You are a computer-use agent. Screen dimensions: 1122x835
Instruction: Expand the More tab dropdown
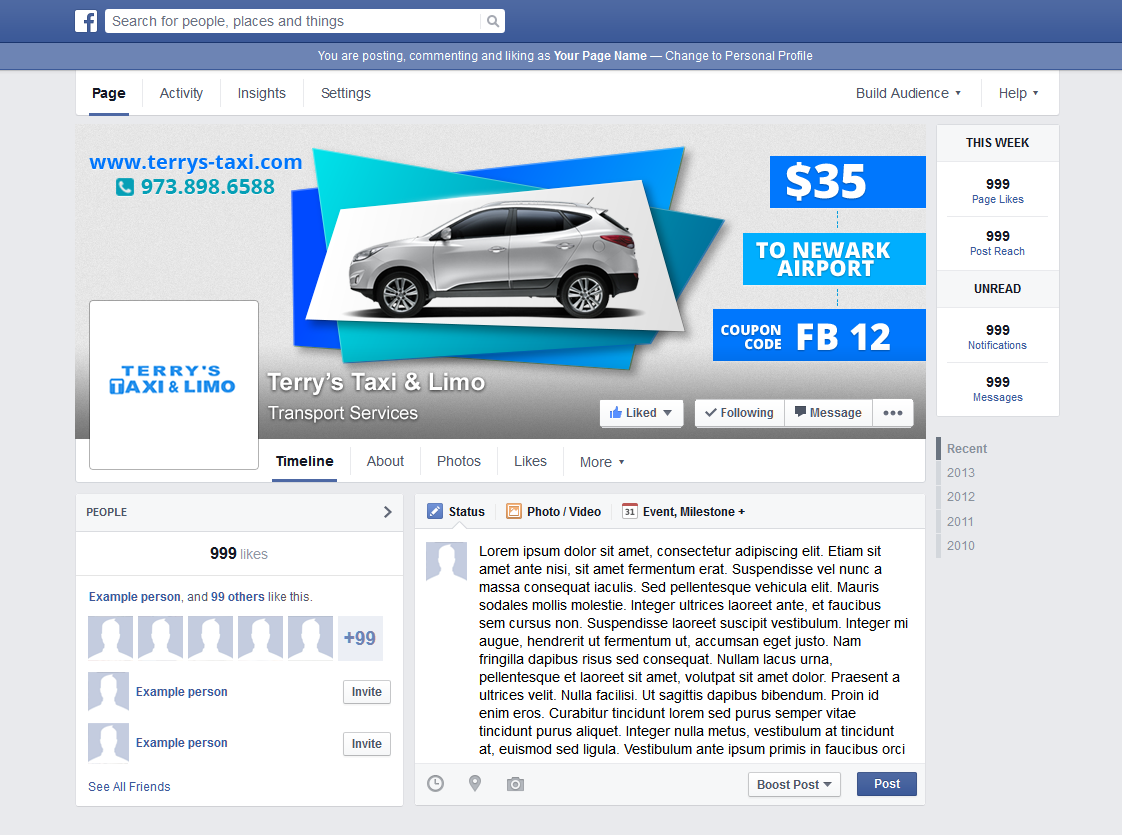[602, 462]
